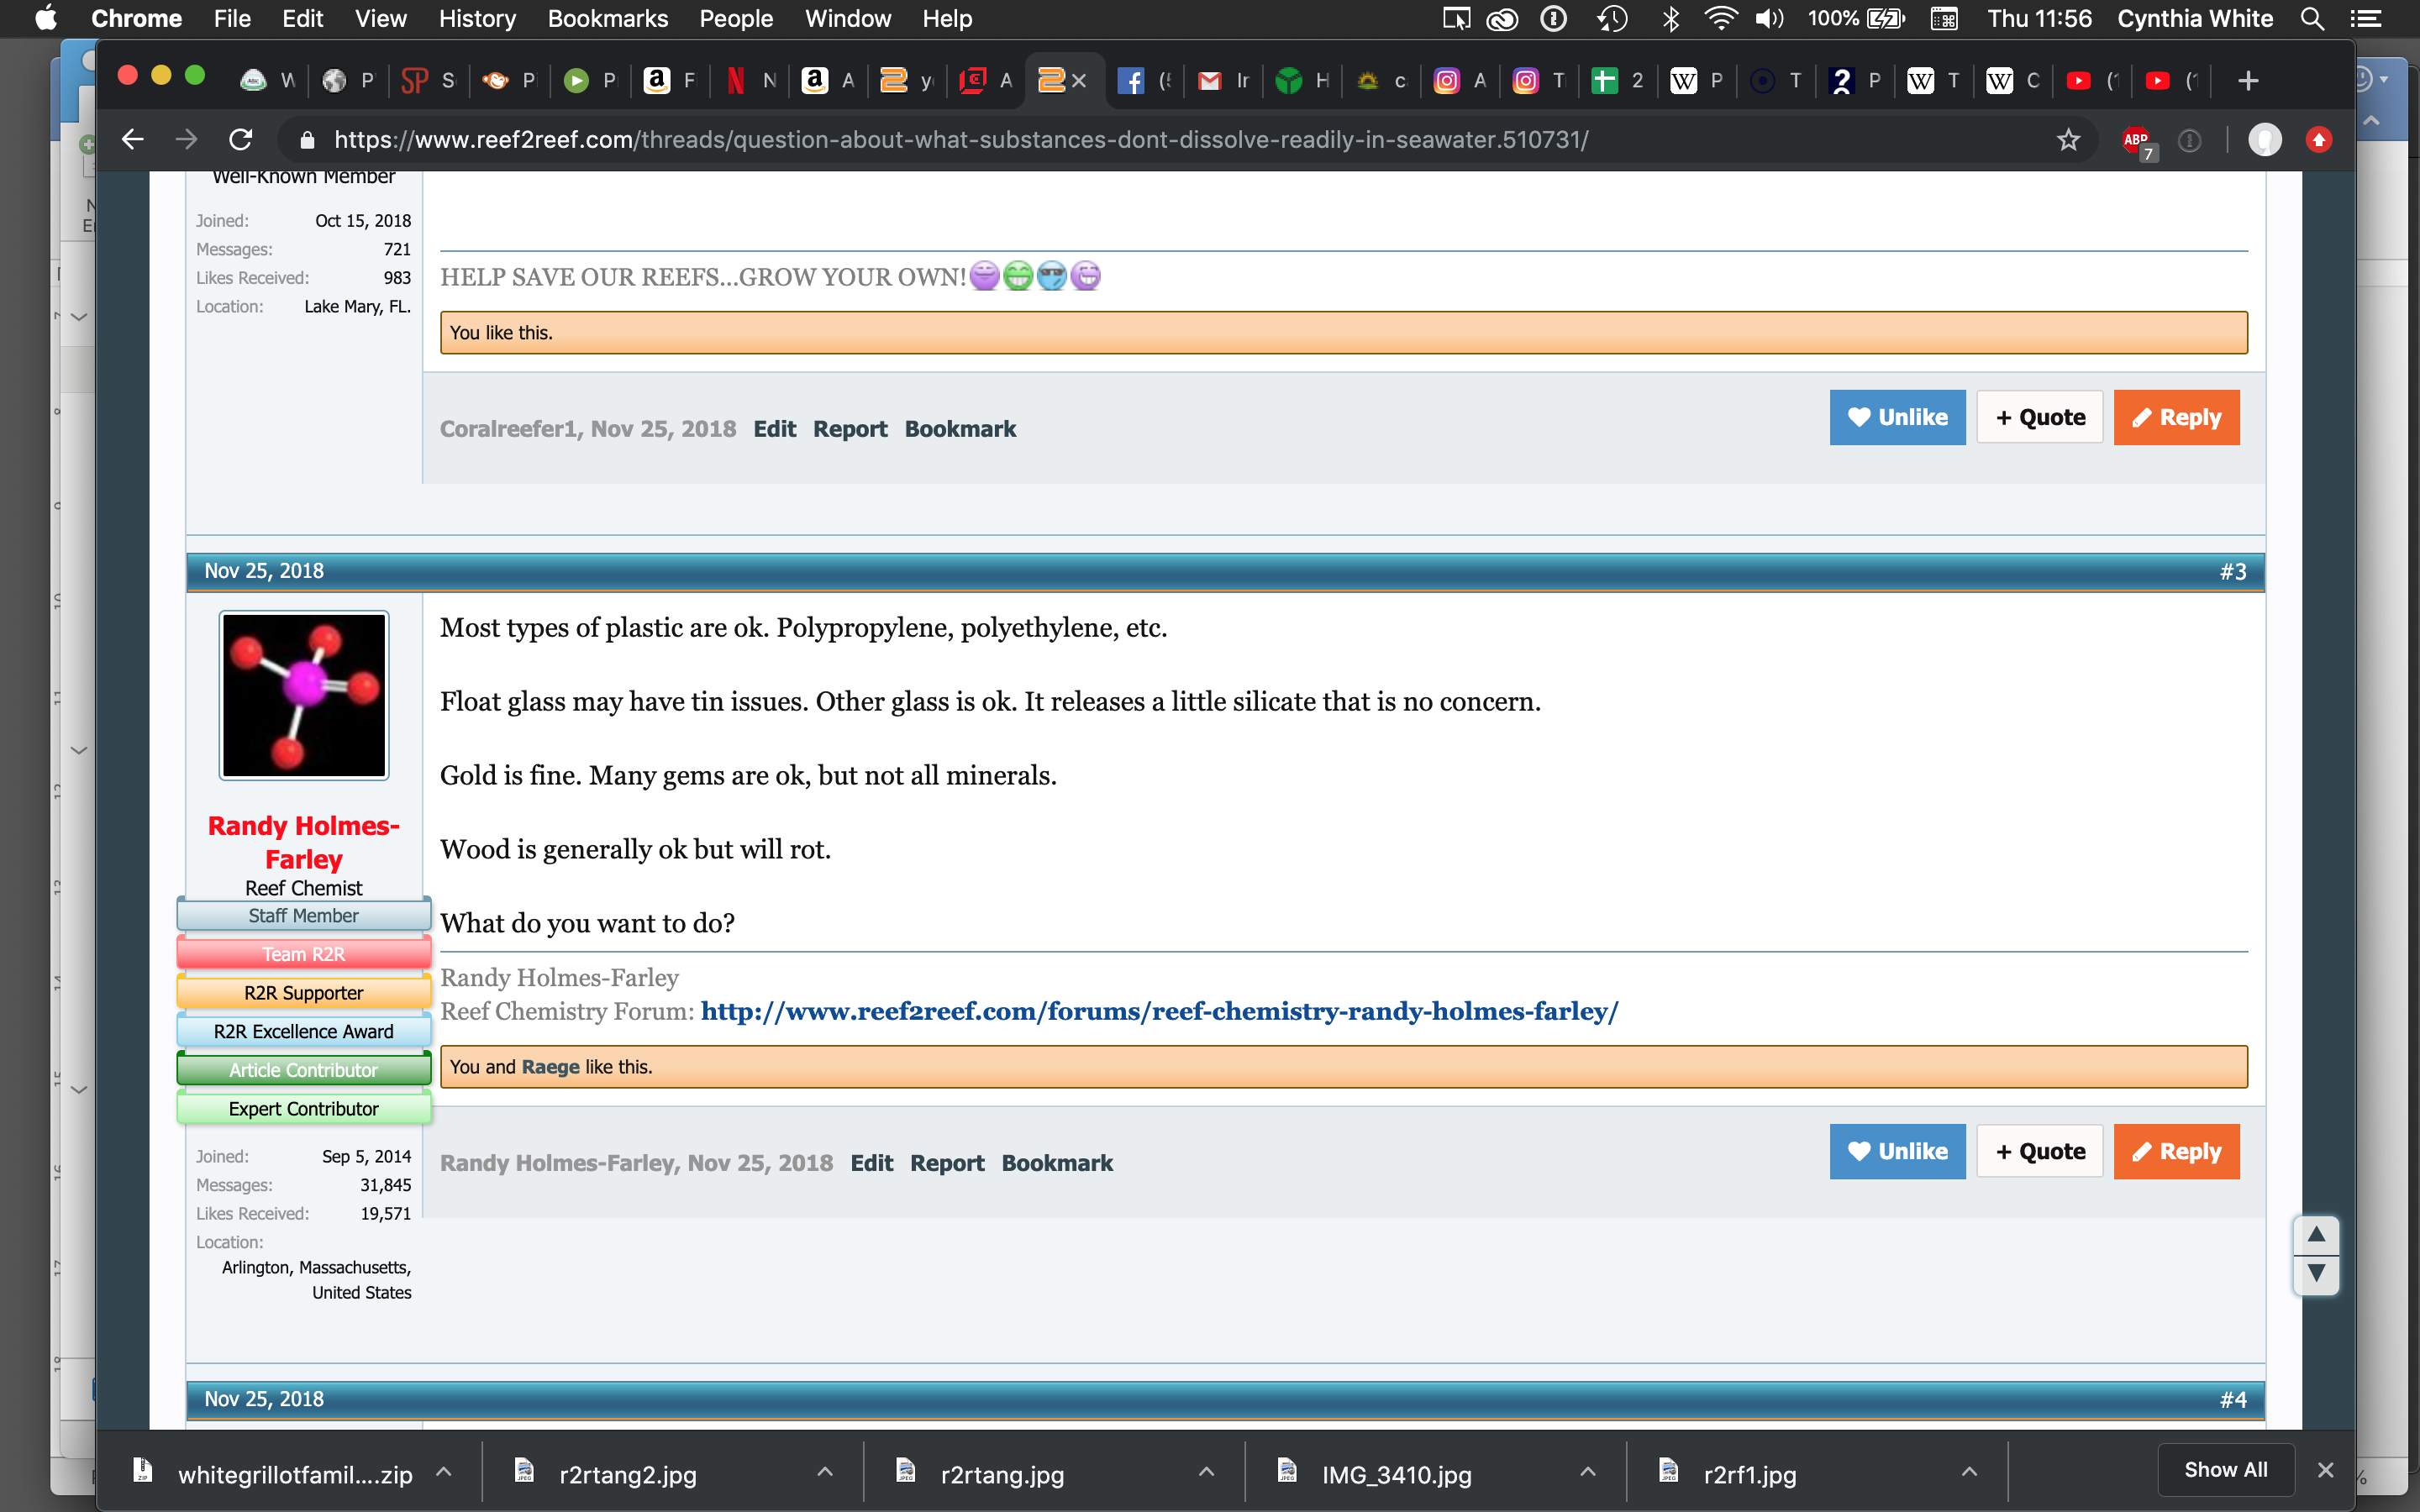
Task: Open post number #4 permalink
Action: pos(2232,1399)
